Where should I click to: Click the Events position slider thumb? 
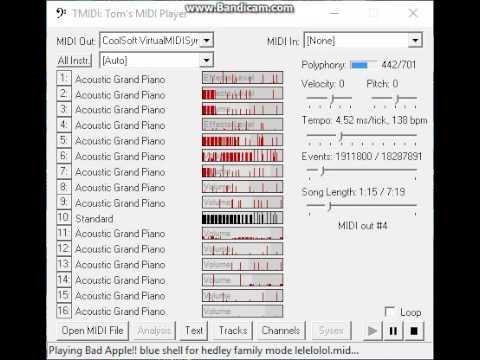(322, 171)
